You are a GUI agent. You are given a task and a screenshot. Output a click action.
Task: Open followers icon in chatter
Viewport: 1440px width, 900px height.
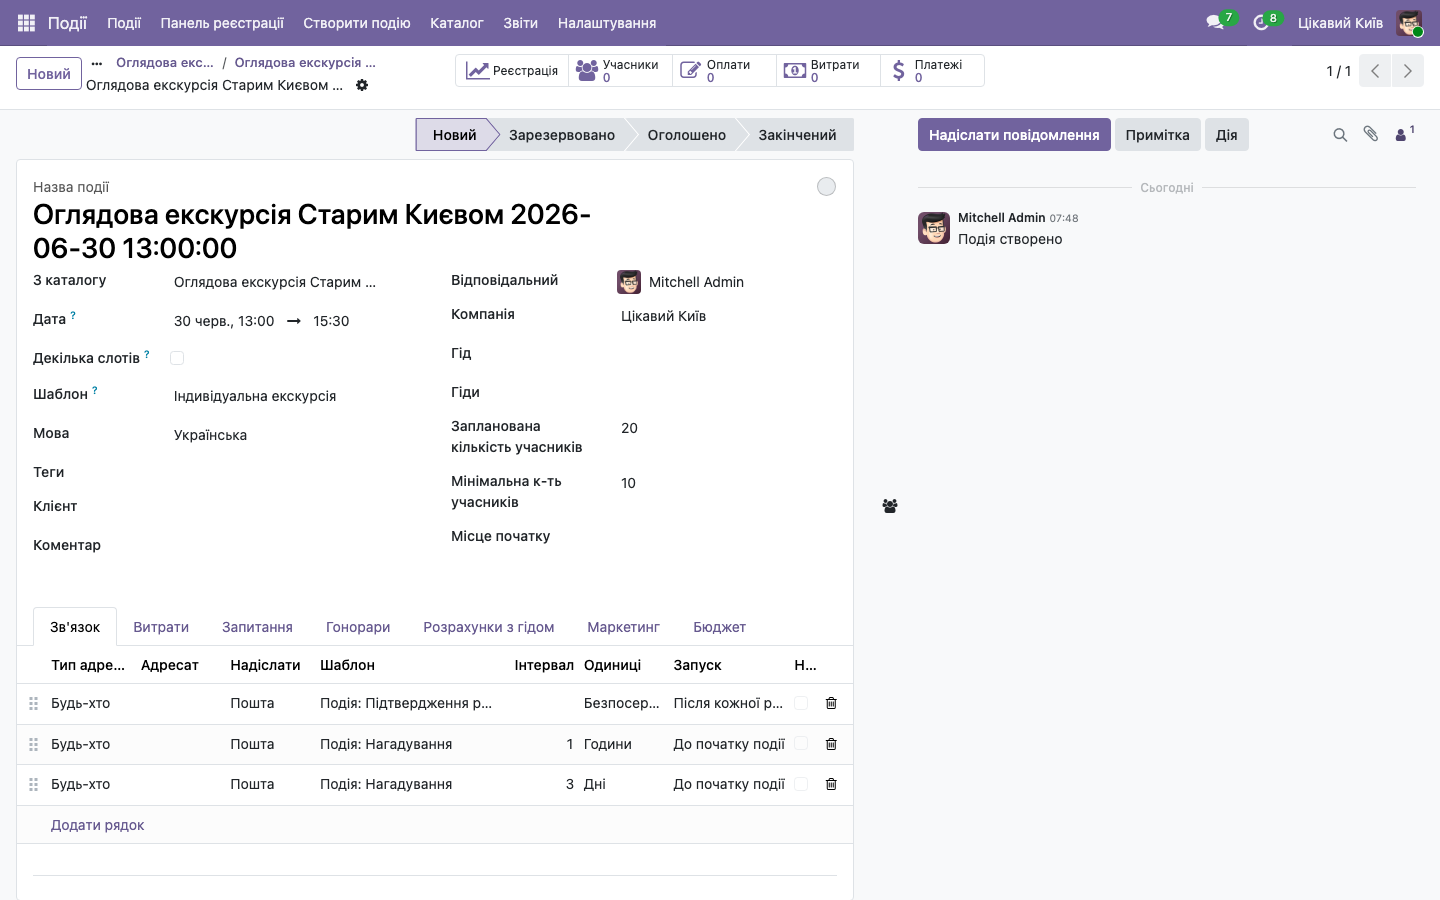1404,134
